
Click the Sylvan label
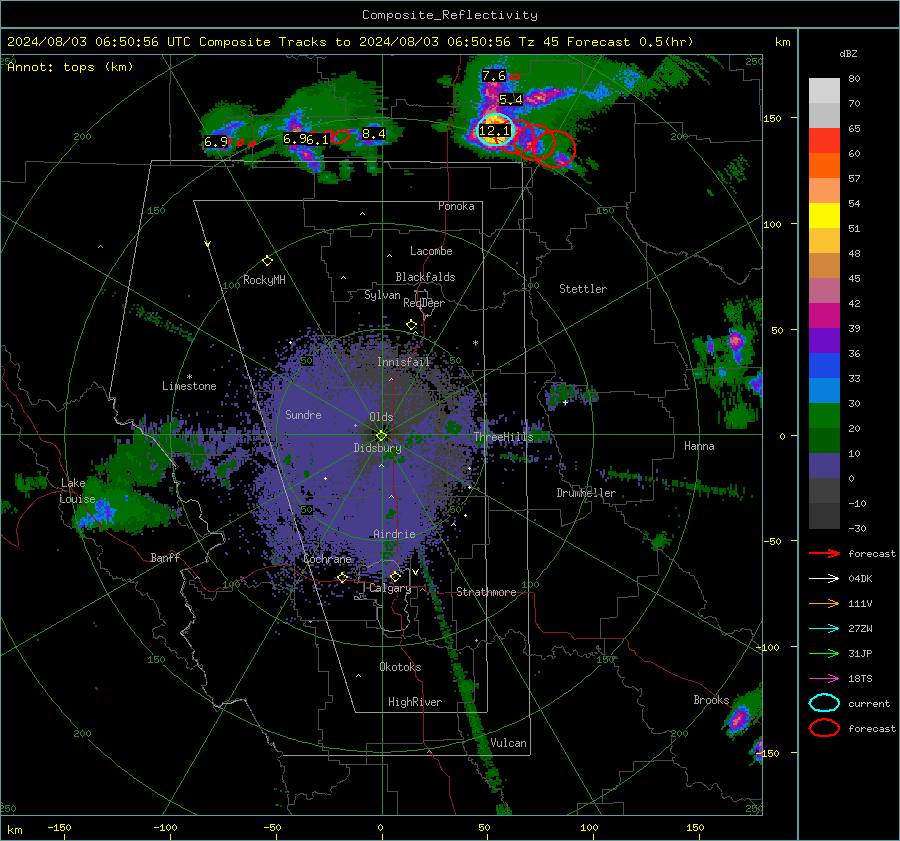[382, 295]
